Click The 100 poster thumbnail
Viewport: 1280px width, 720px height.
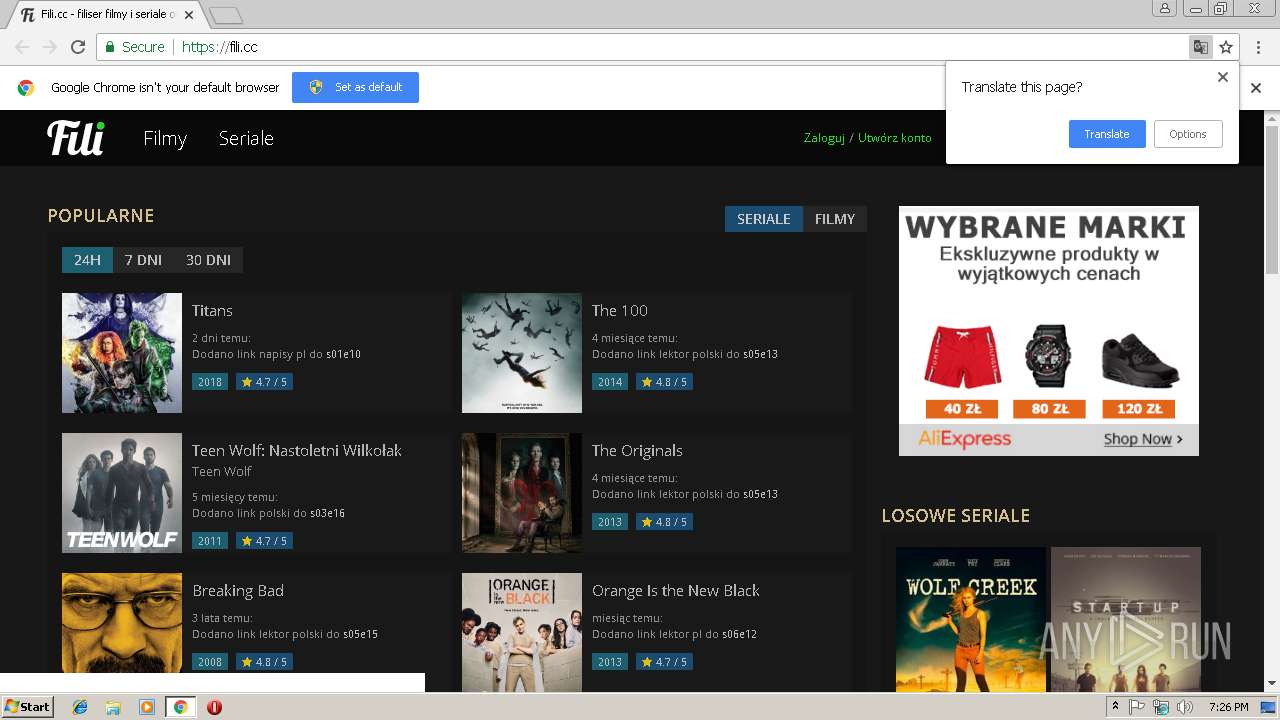[x=522, y=353]
